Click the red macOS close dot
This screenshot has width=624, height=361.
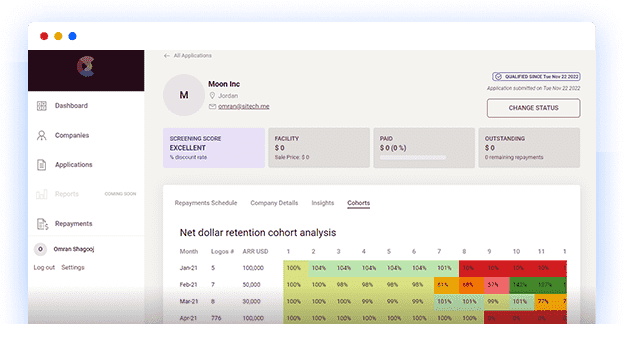(44, 36)
